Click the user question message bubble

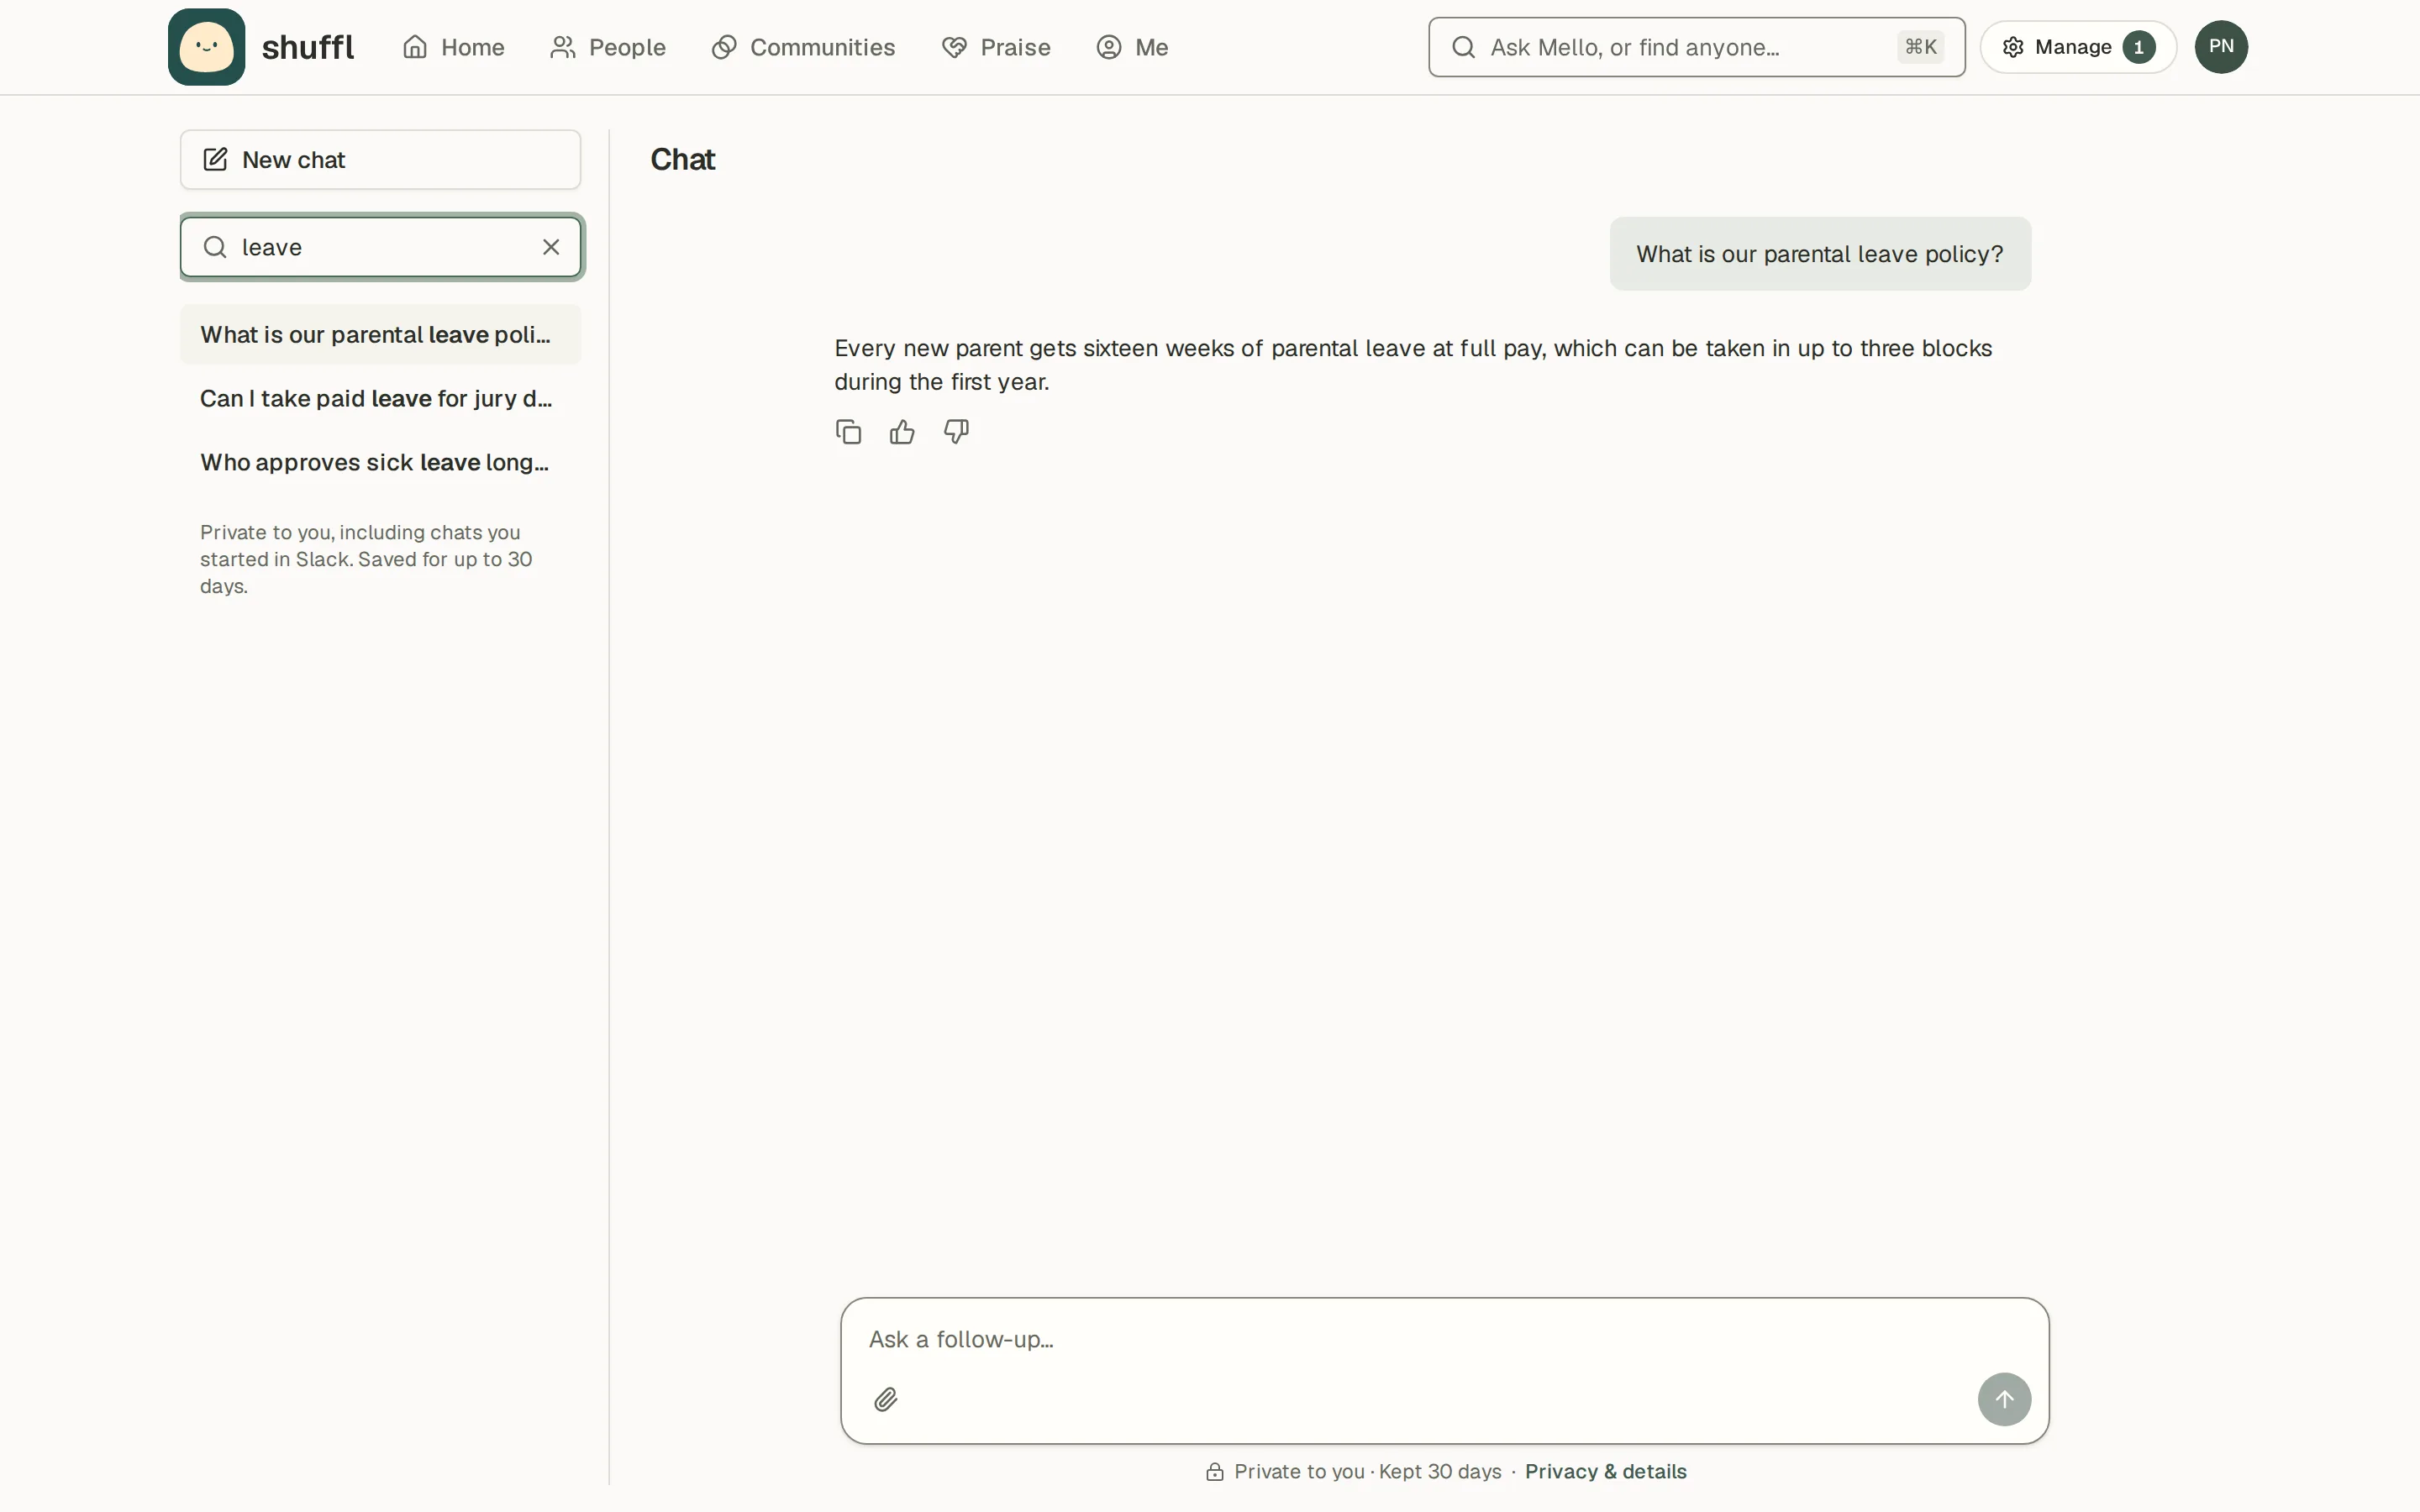1820,254
